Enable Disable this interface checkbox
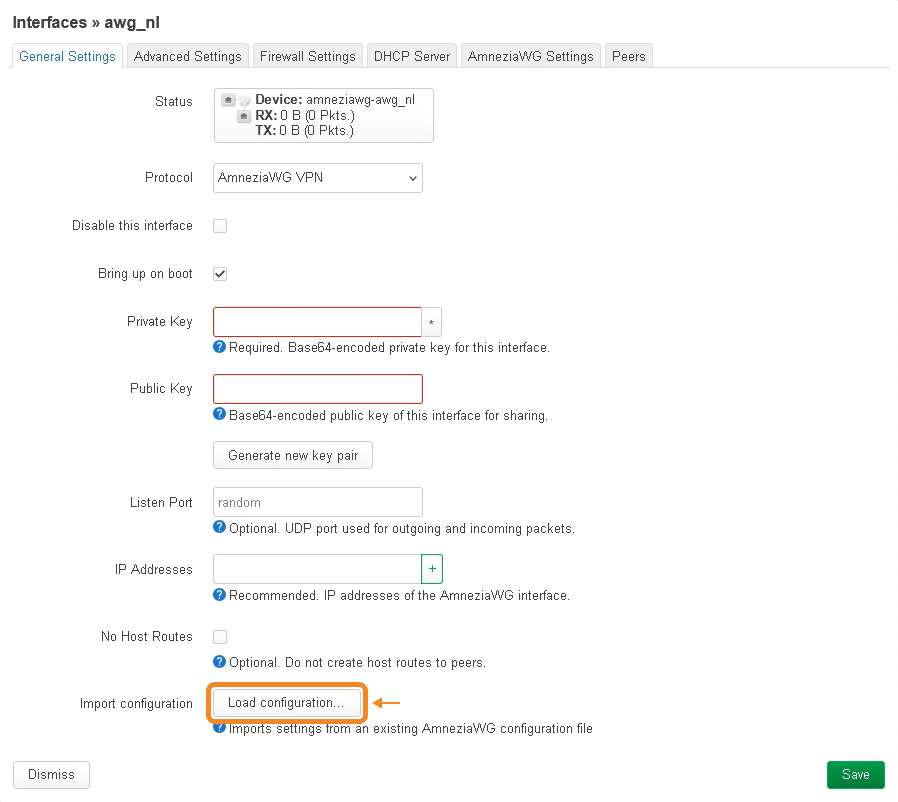This screenshot has width=898, height=802. click(x=220, y=226)
